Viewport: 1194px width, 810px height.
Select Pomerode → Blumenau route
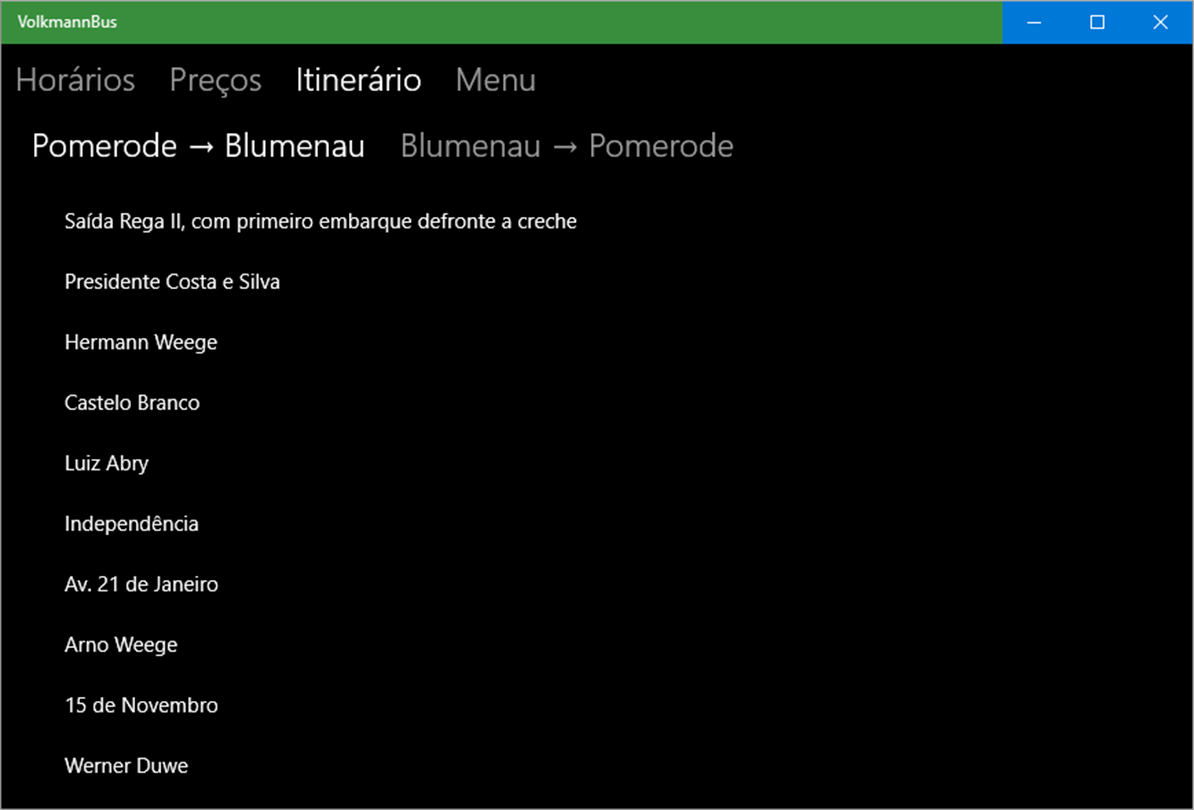click(x=198, y=146)
